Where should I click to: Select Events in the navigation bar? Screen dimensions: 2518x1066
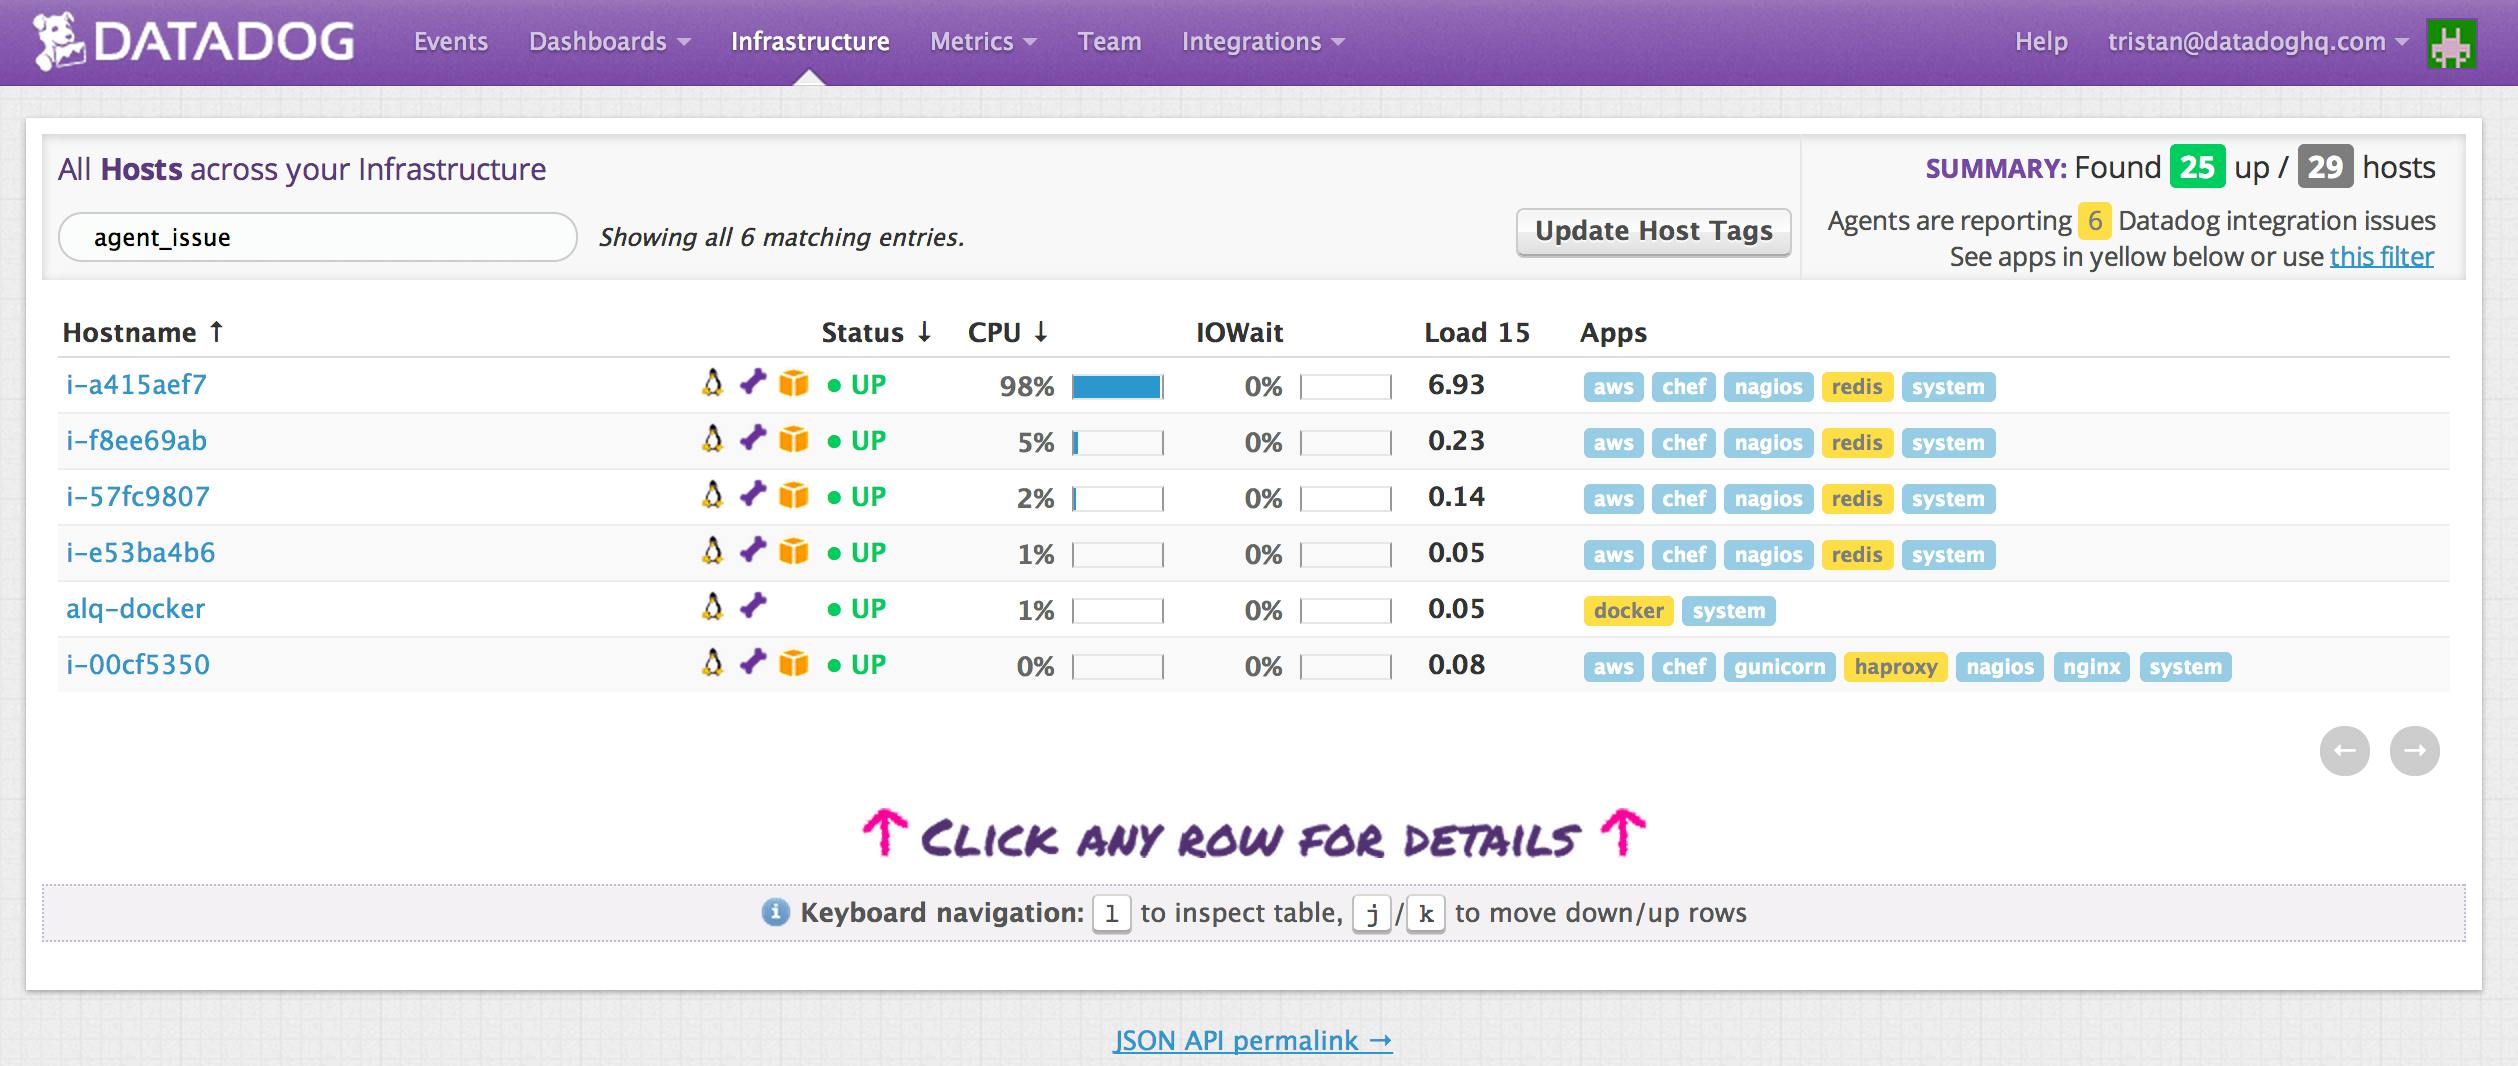(x=450, y=42)
